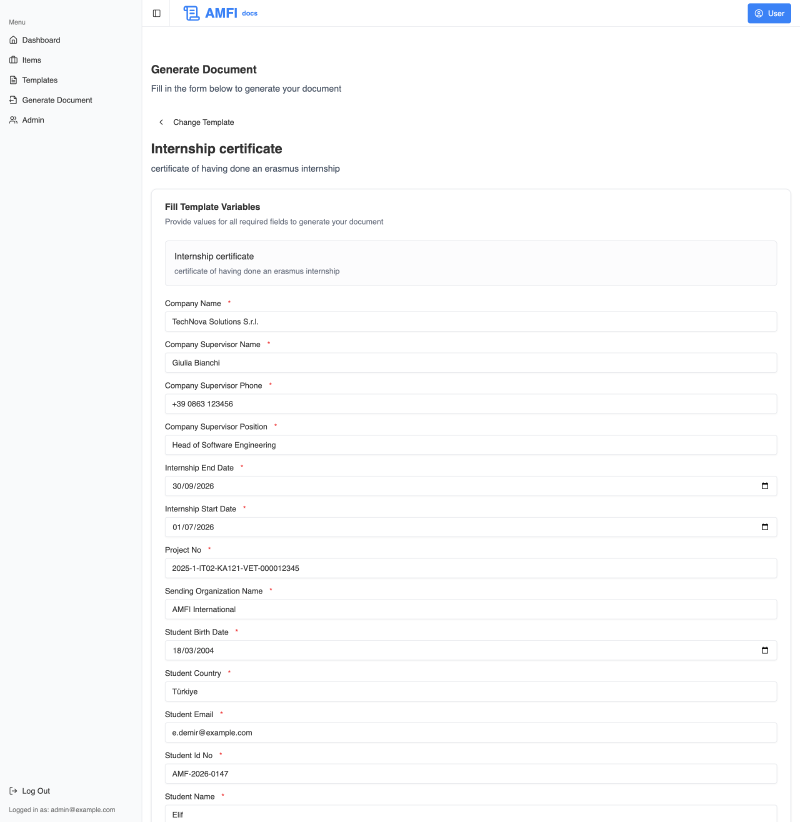Click the Internship End Date field
The width and height of the screenshot is (800, 822).
coord(470,486)
